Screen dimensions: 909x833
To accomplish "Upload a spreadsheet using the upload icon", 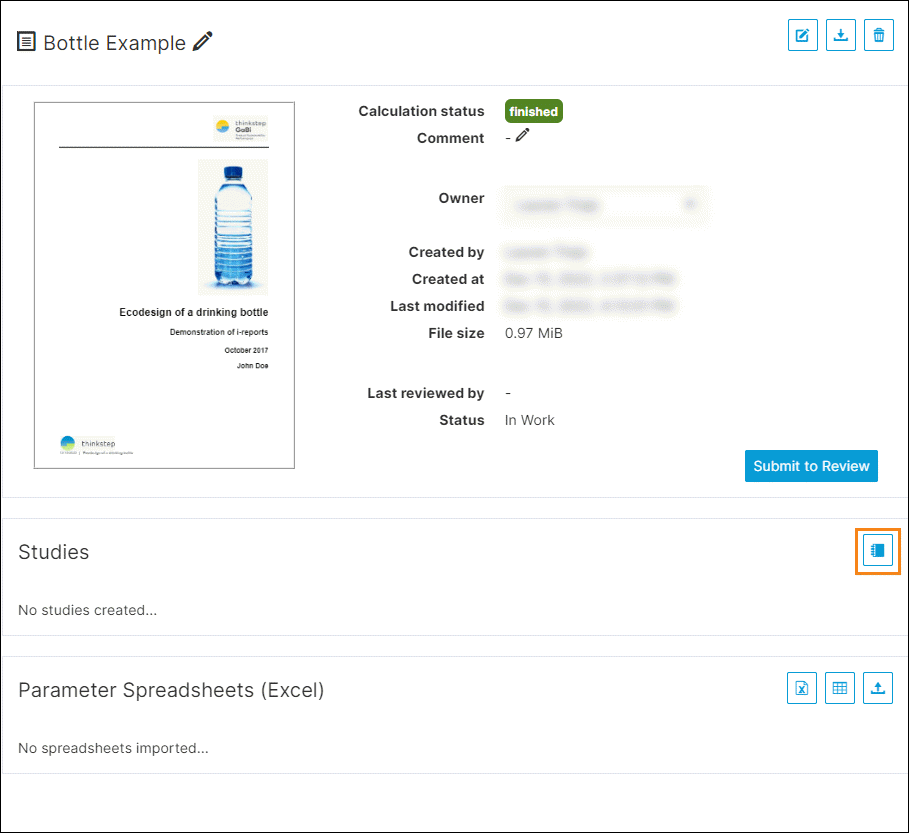I will (878, 688).
